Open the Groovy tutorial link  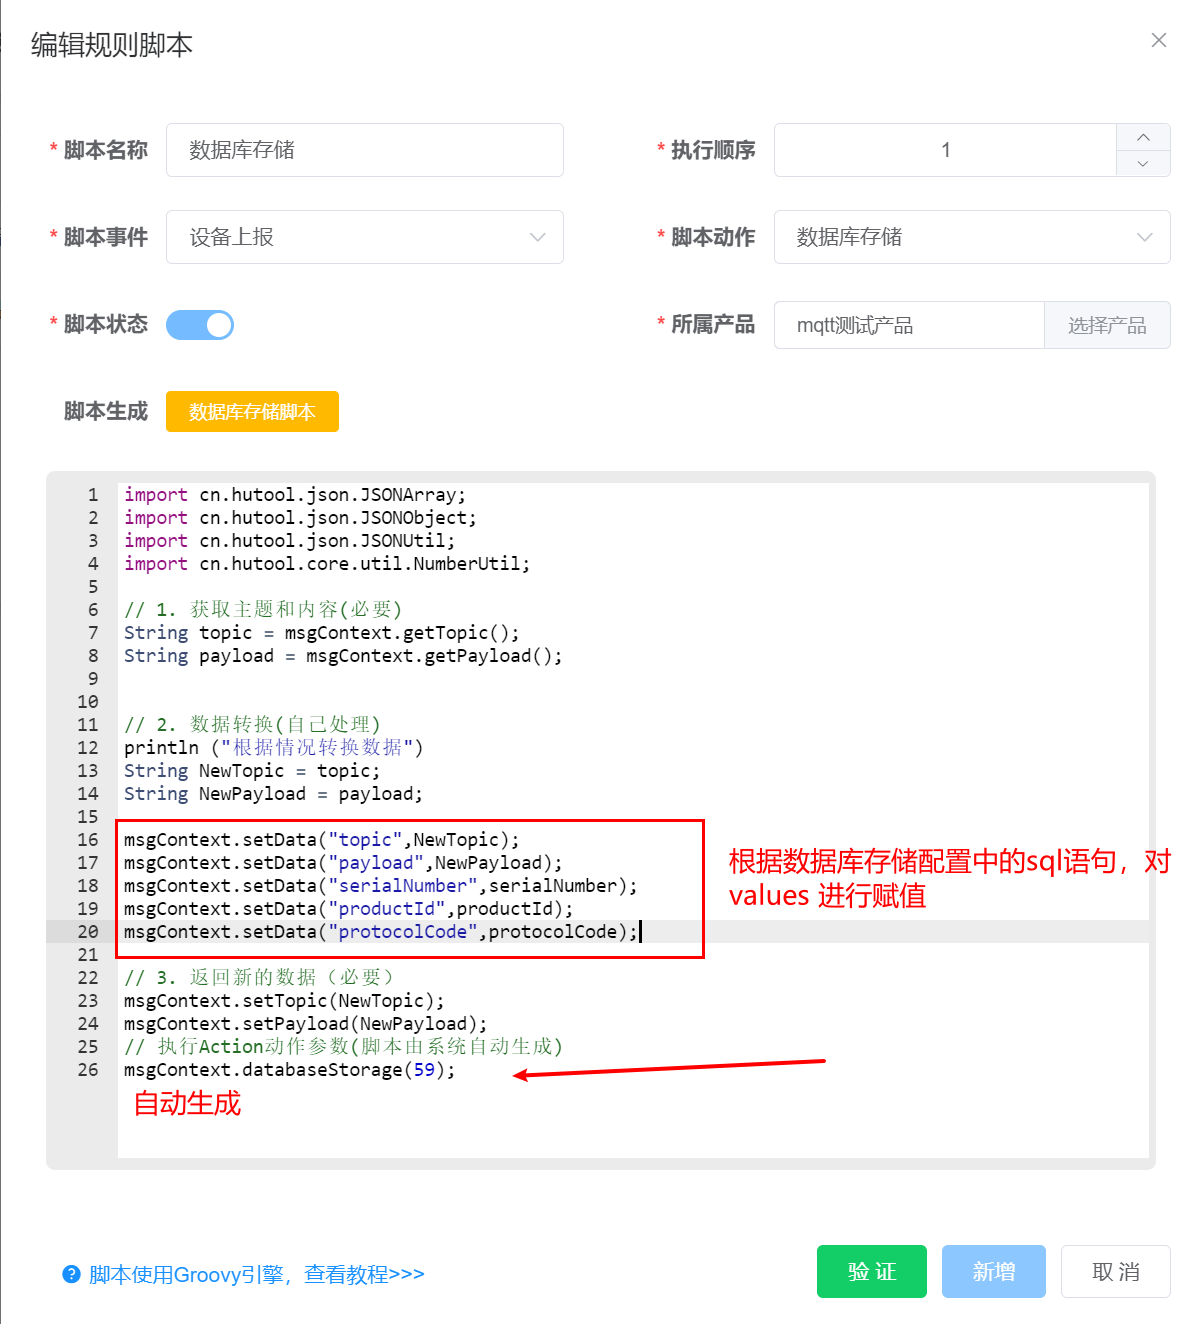257,1274
